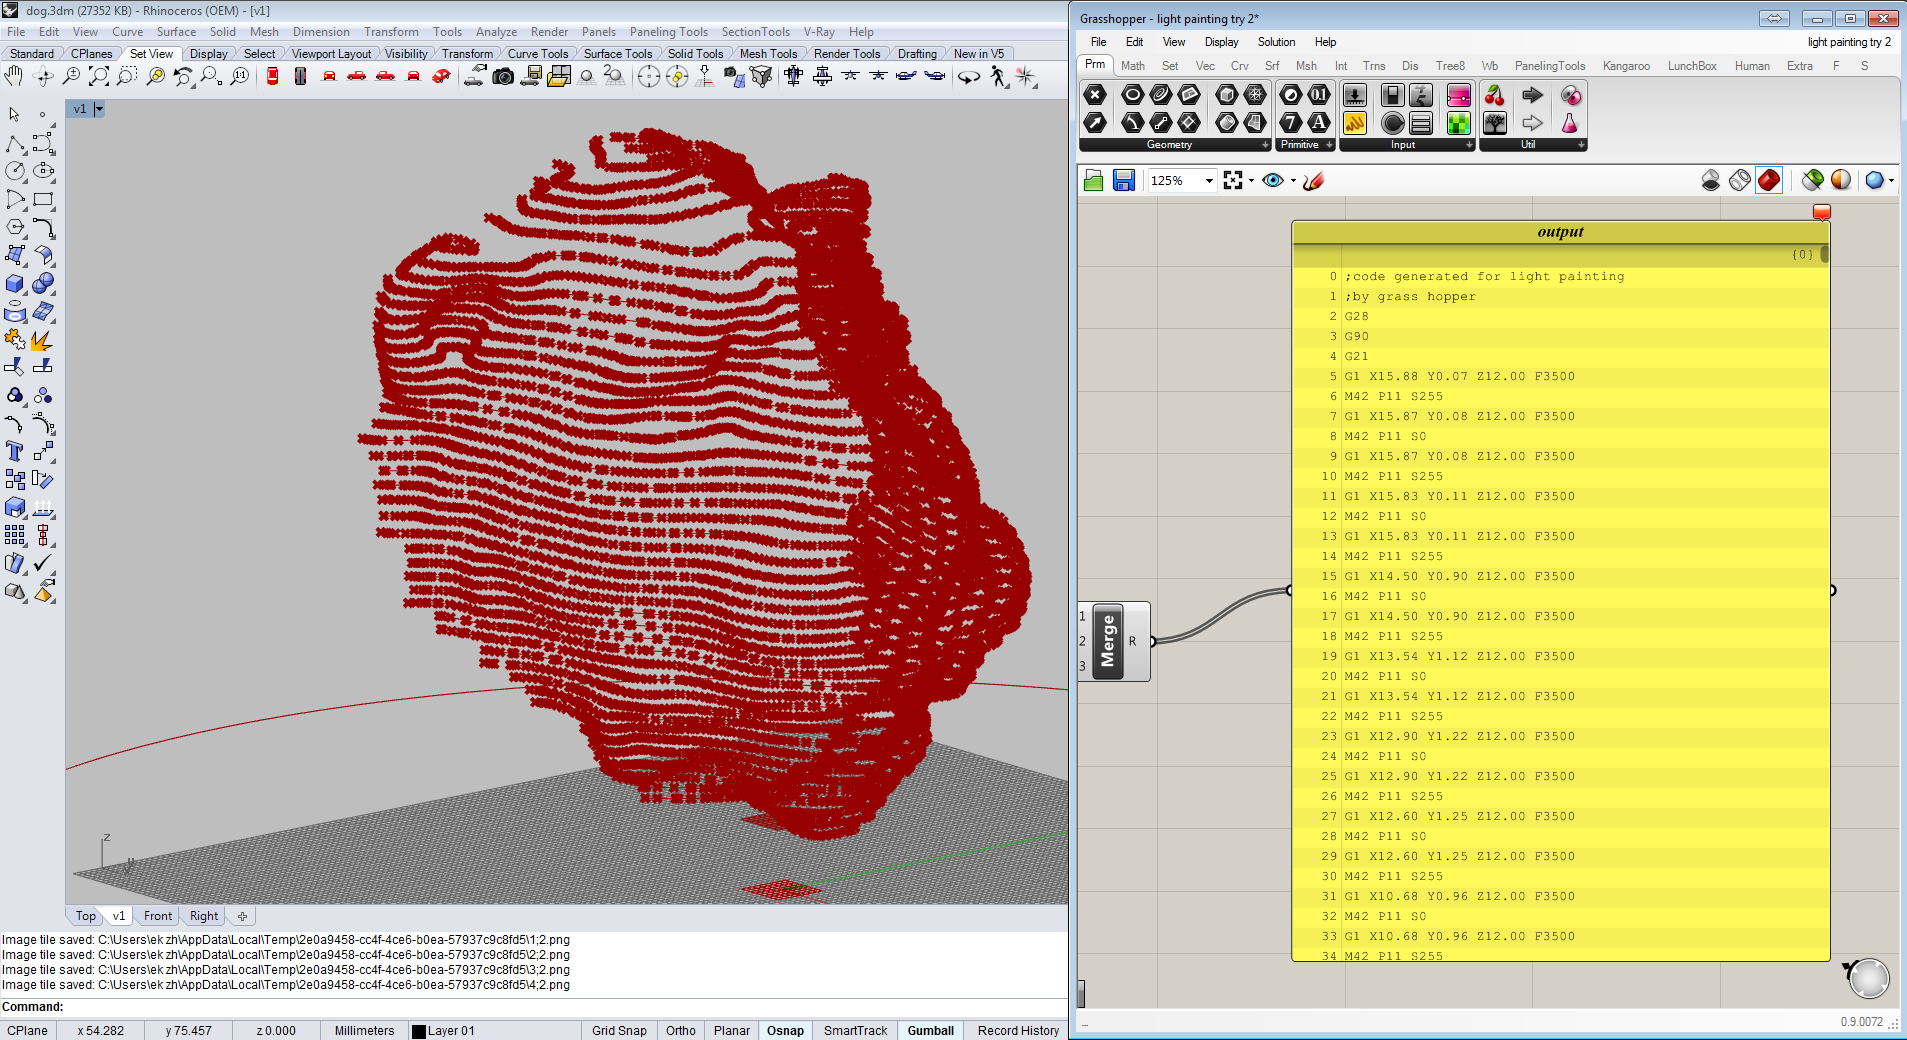Toggle Osnap in the status bar

tap(785, 1030)
